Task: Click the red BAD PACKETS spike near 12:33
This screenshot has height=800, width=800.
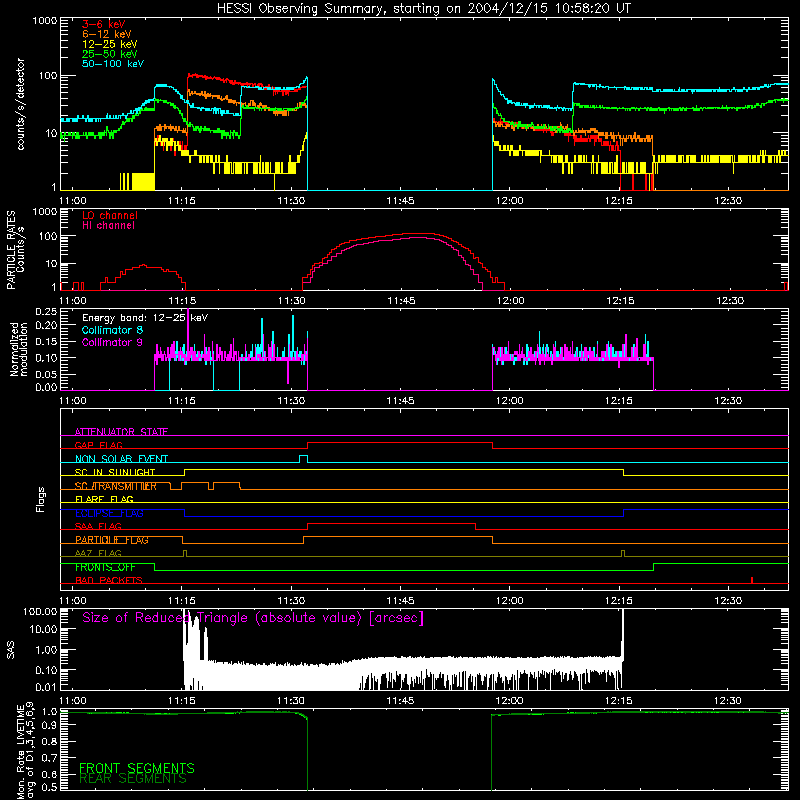Action: 752,580
